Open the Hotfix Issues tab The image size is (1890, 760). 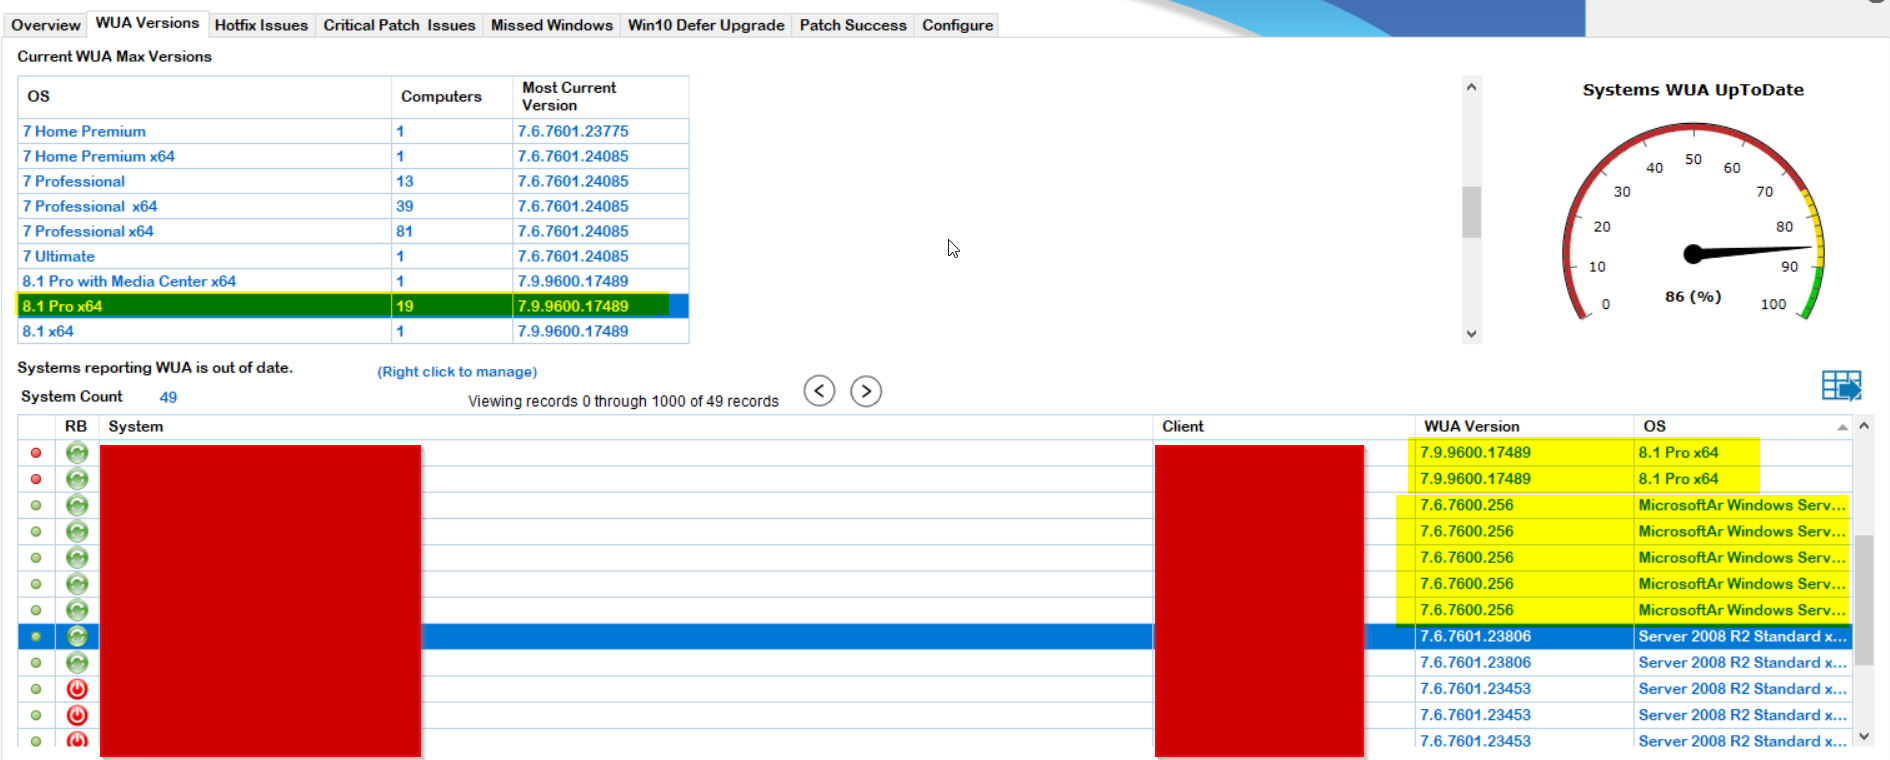click(x=261, y=25)
